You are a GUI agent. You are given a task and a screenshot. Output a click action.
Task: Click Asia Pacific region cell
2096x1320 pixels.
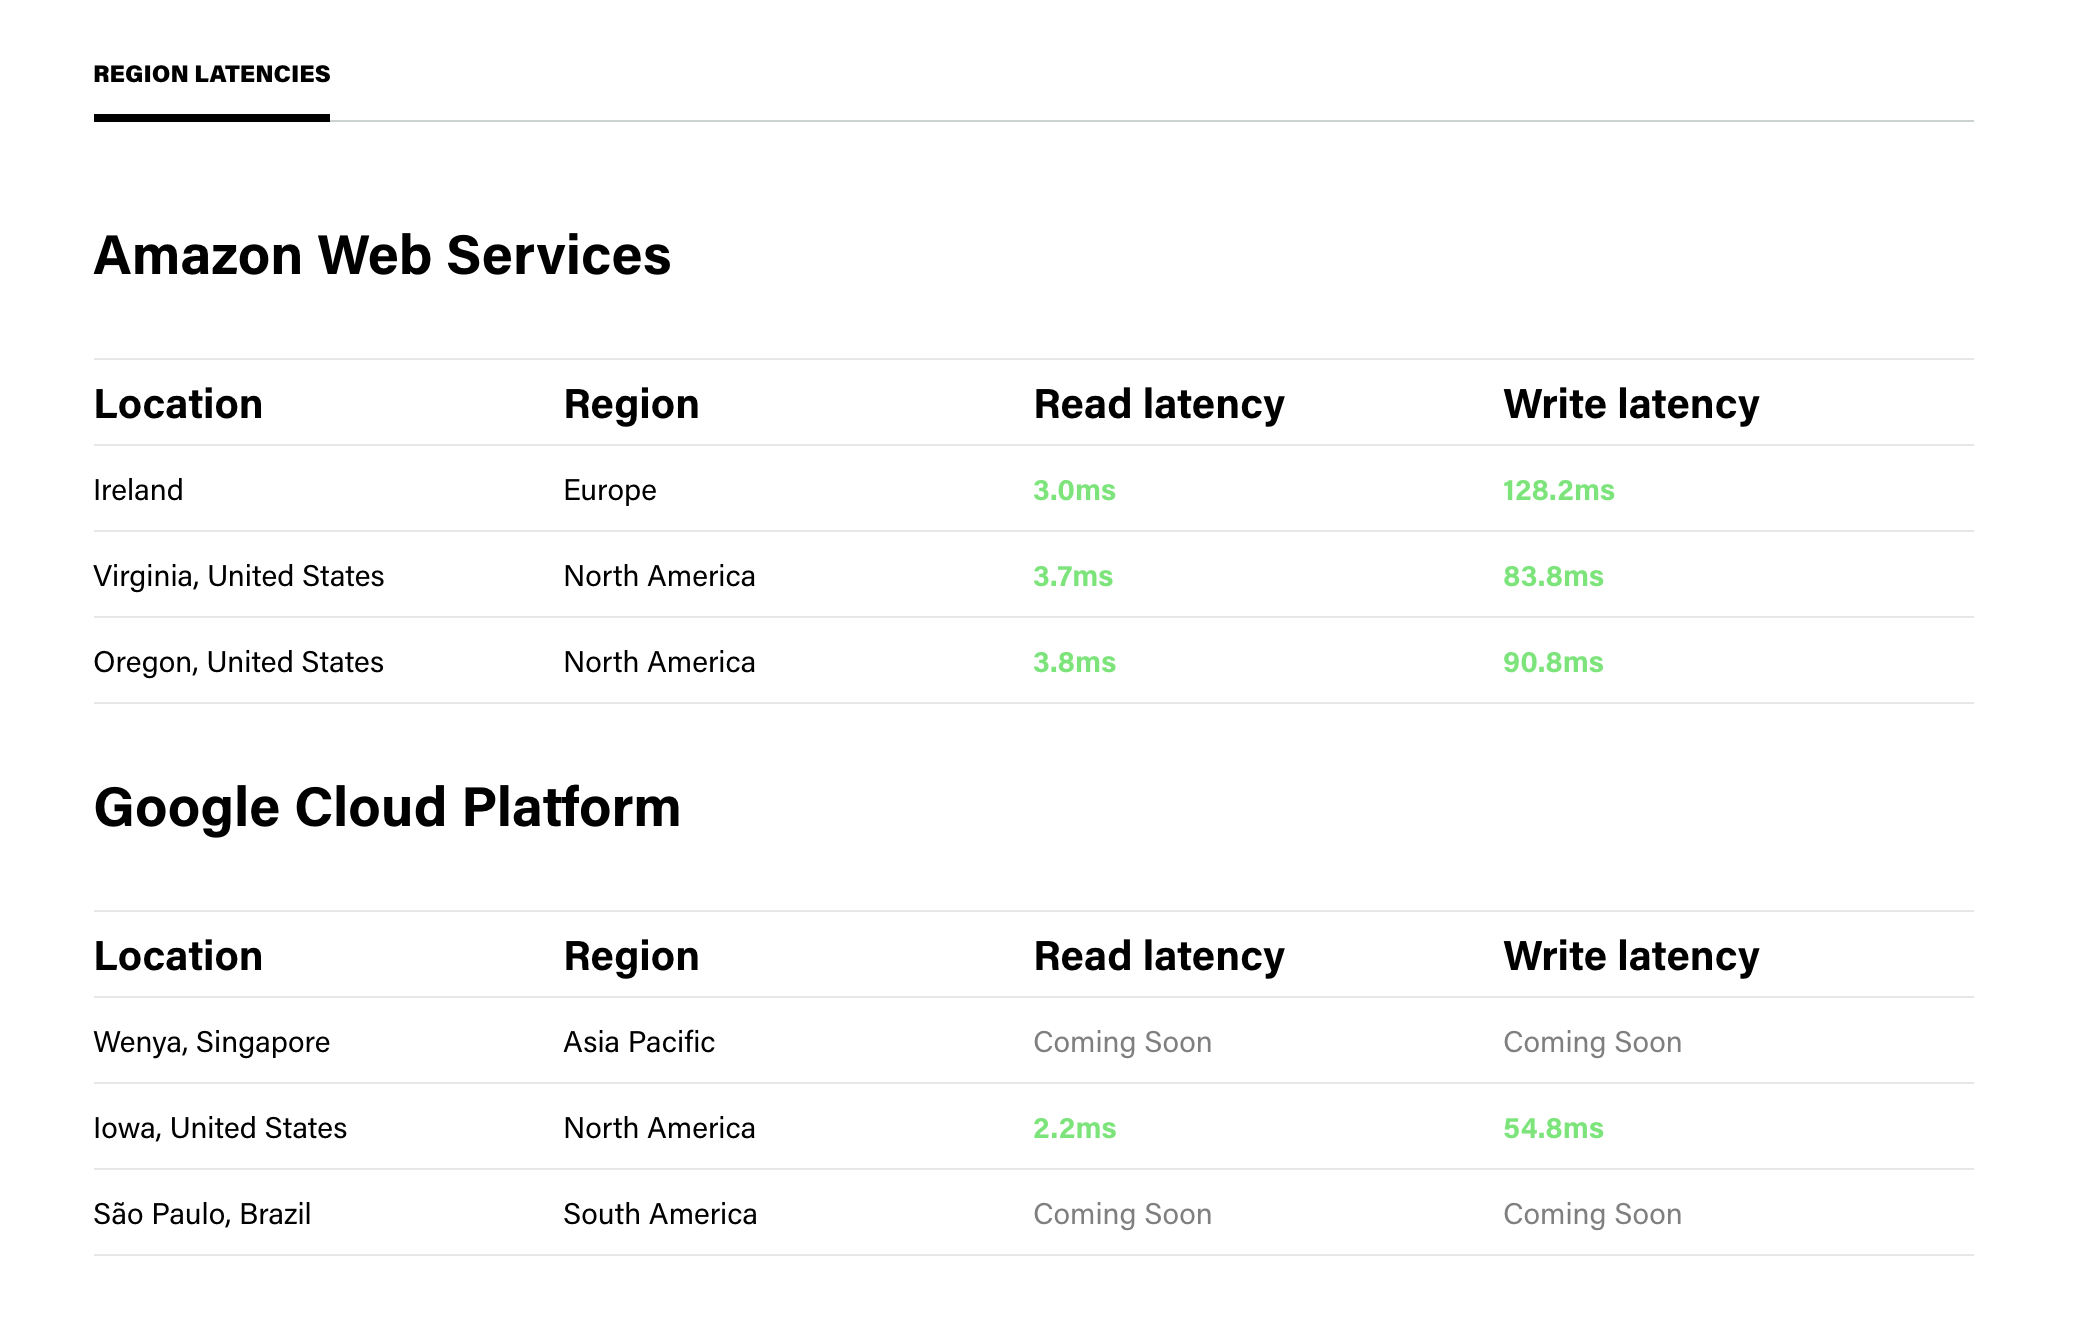[x=639, y=1042]
